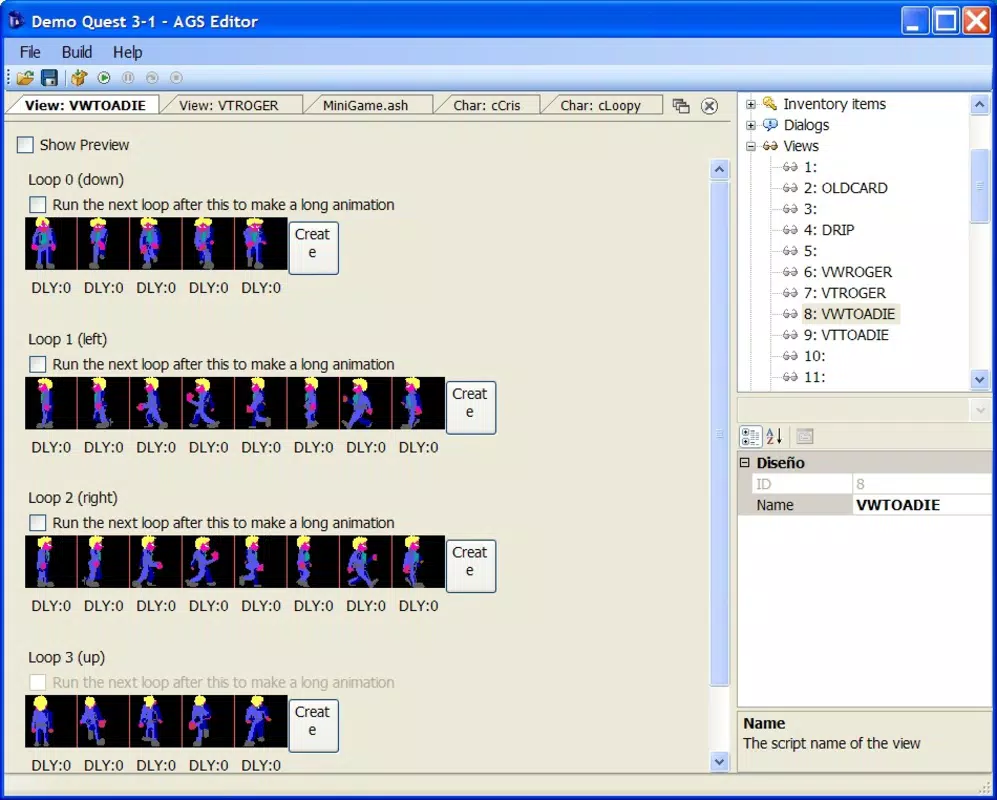Select fifth frame of Loop 0 (down)
The width and height of the screenshot is (997, 800).
261,244
